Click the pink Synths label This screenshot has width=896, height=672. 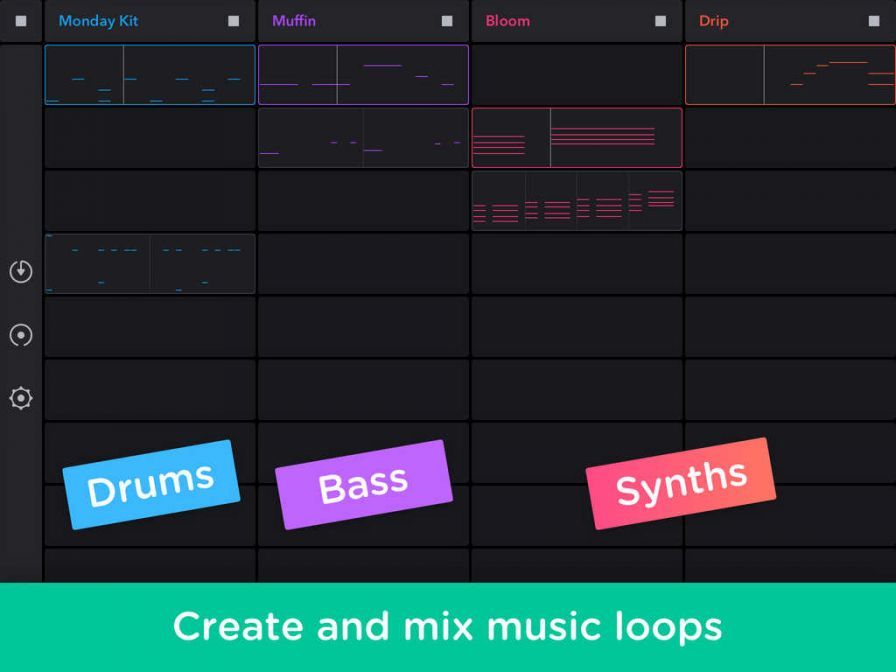click(680, 483)
